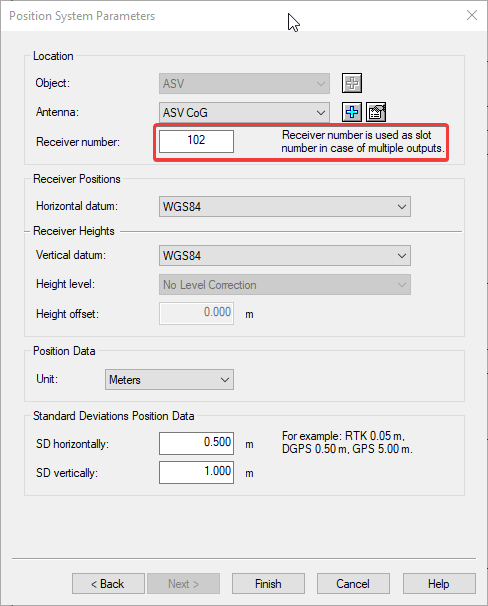Click the 'Horizontal datum:' label
Screen dimensions: 488x606
coord(77,206)
